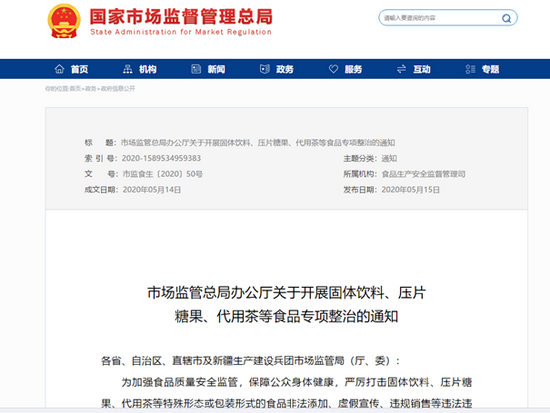Click the heart icon beside 服务

pyautogui.click(x=333, y=69)
